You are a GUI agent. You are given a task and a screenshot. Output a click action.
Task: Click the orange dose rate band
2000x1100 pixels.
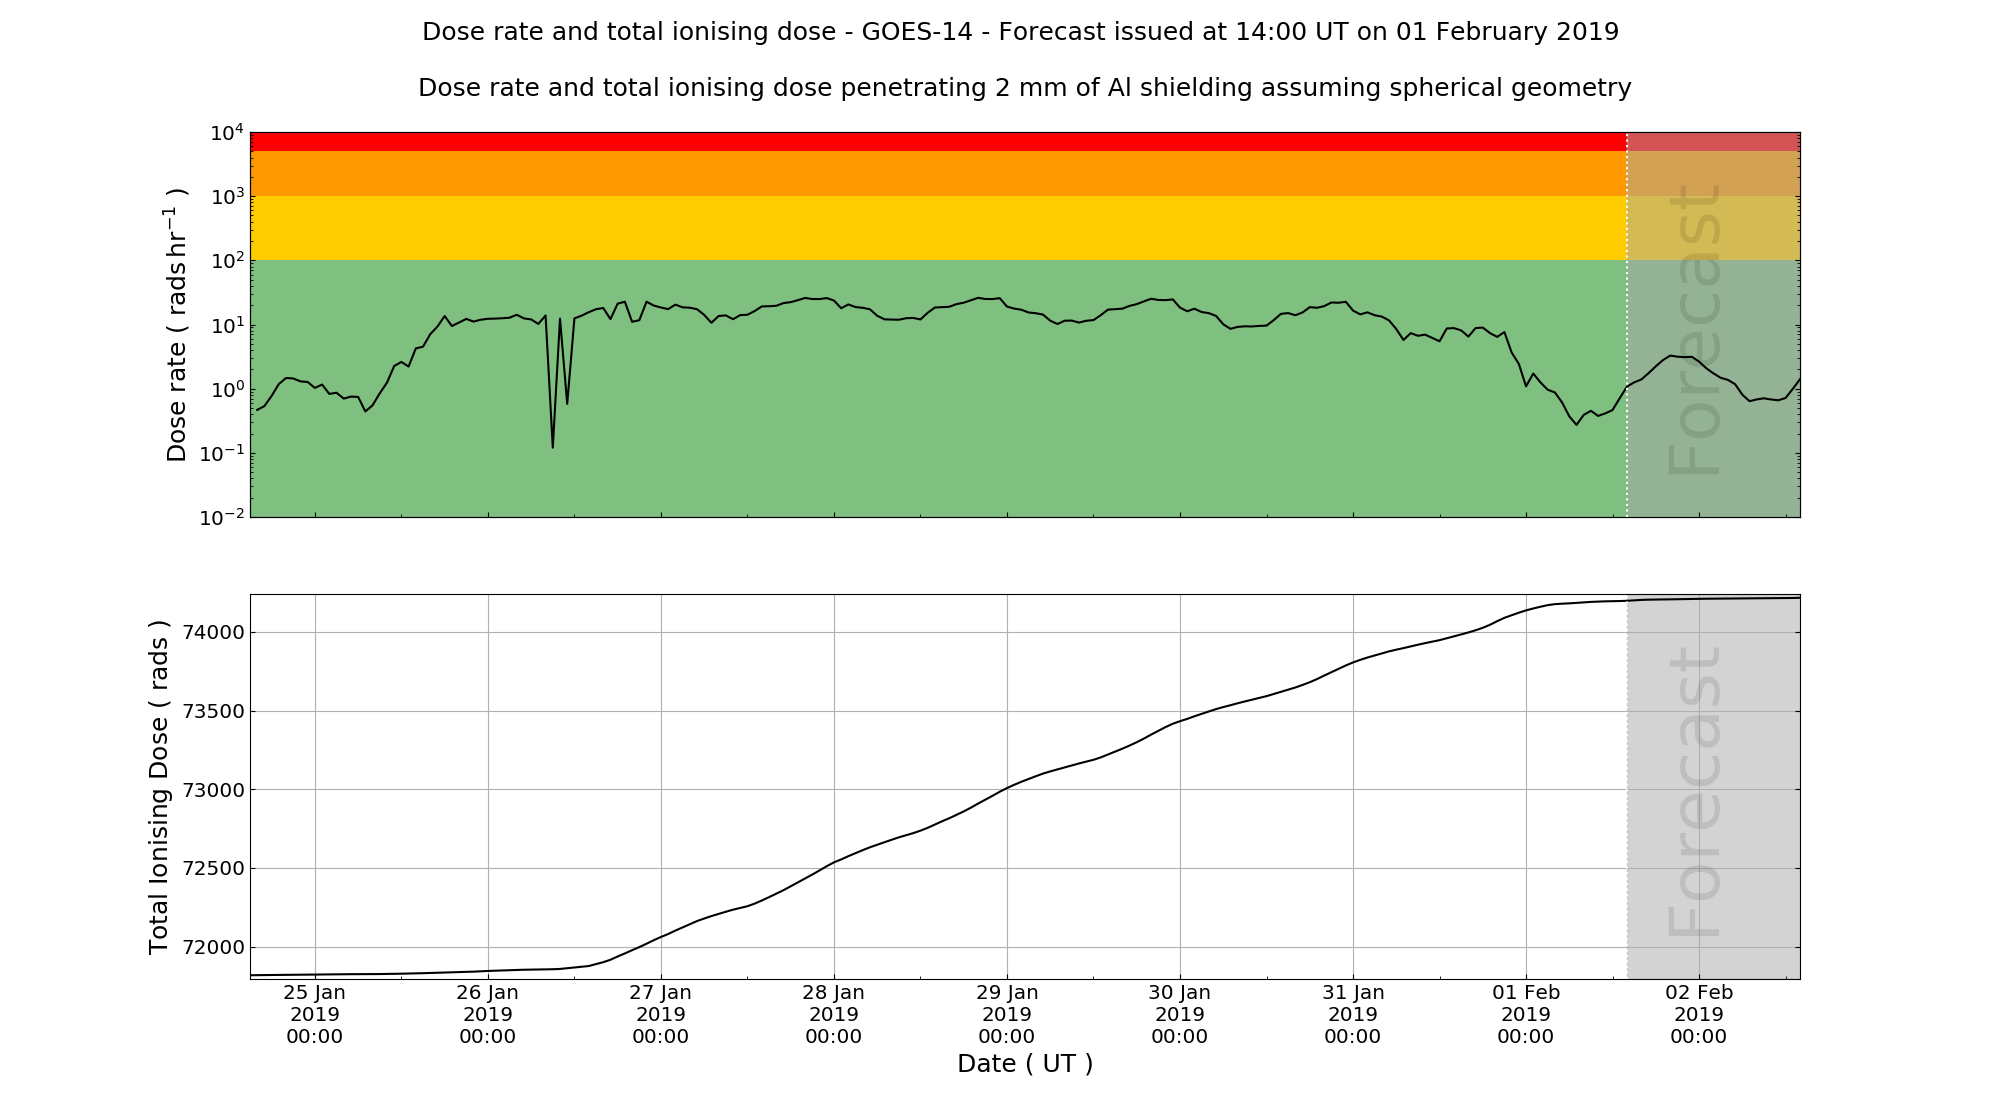938,173
